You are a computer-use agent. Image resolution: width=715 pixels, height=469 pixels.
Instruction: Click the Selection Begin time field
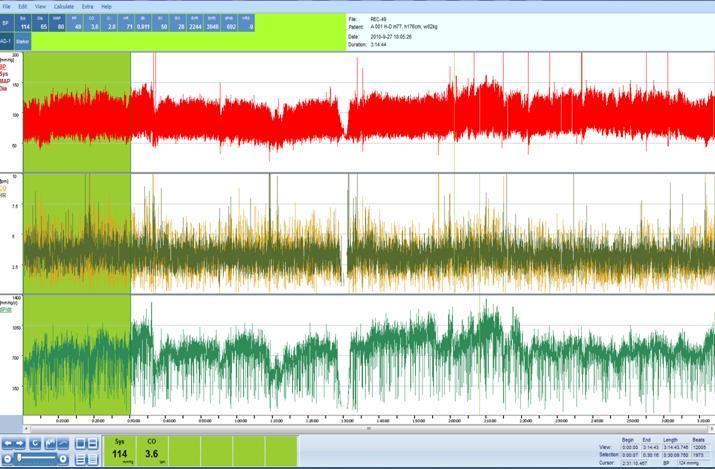pyautogui.click(x=627, y=455)
